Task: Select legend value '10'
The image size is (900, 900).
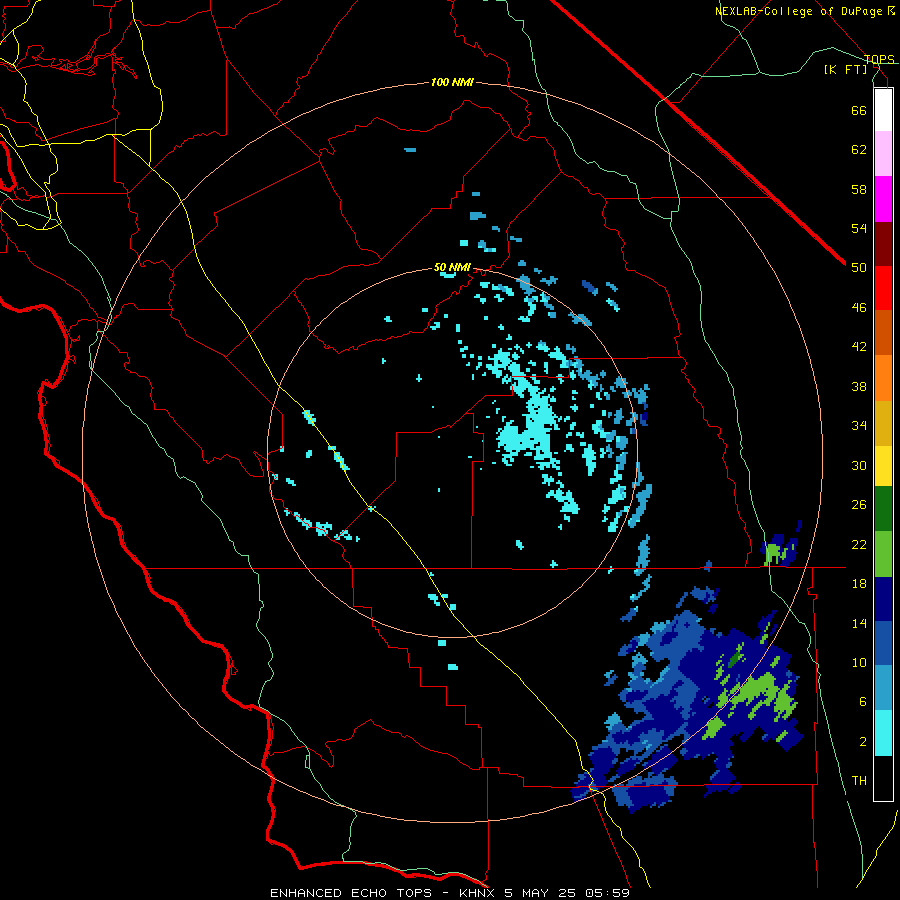Action: 859,662
